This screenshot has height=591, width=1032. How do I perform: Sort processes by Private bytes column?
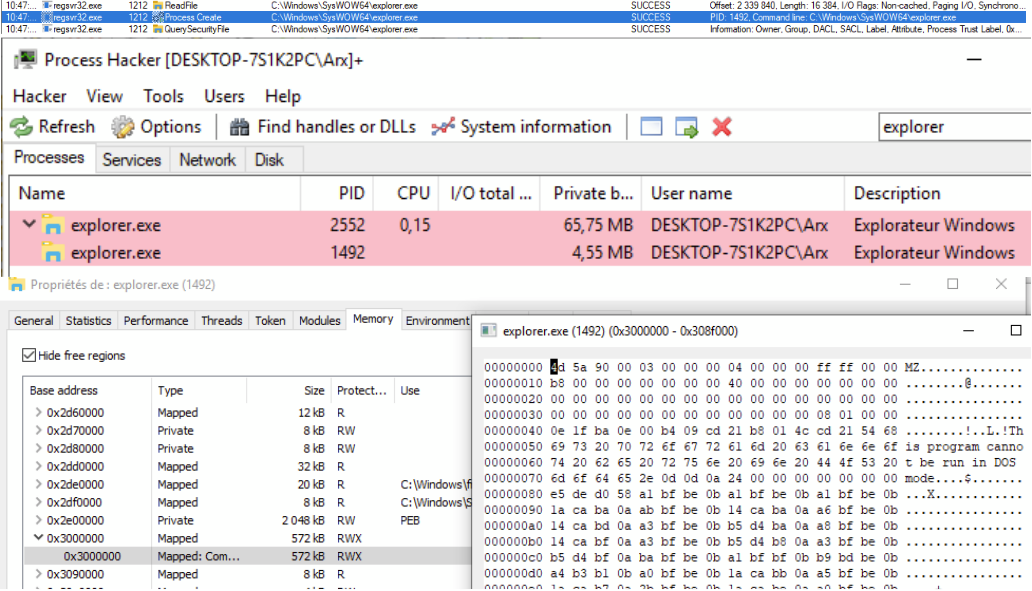pos(590,193)
